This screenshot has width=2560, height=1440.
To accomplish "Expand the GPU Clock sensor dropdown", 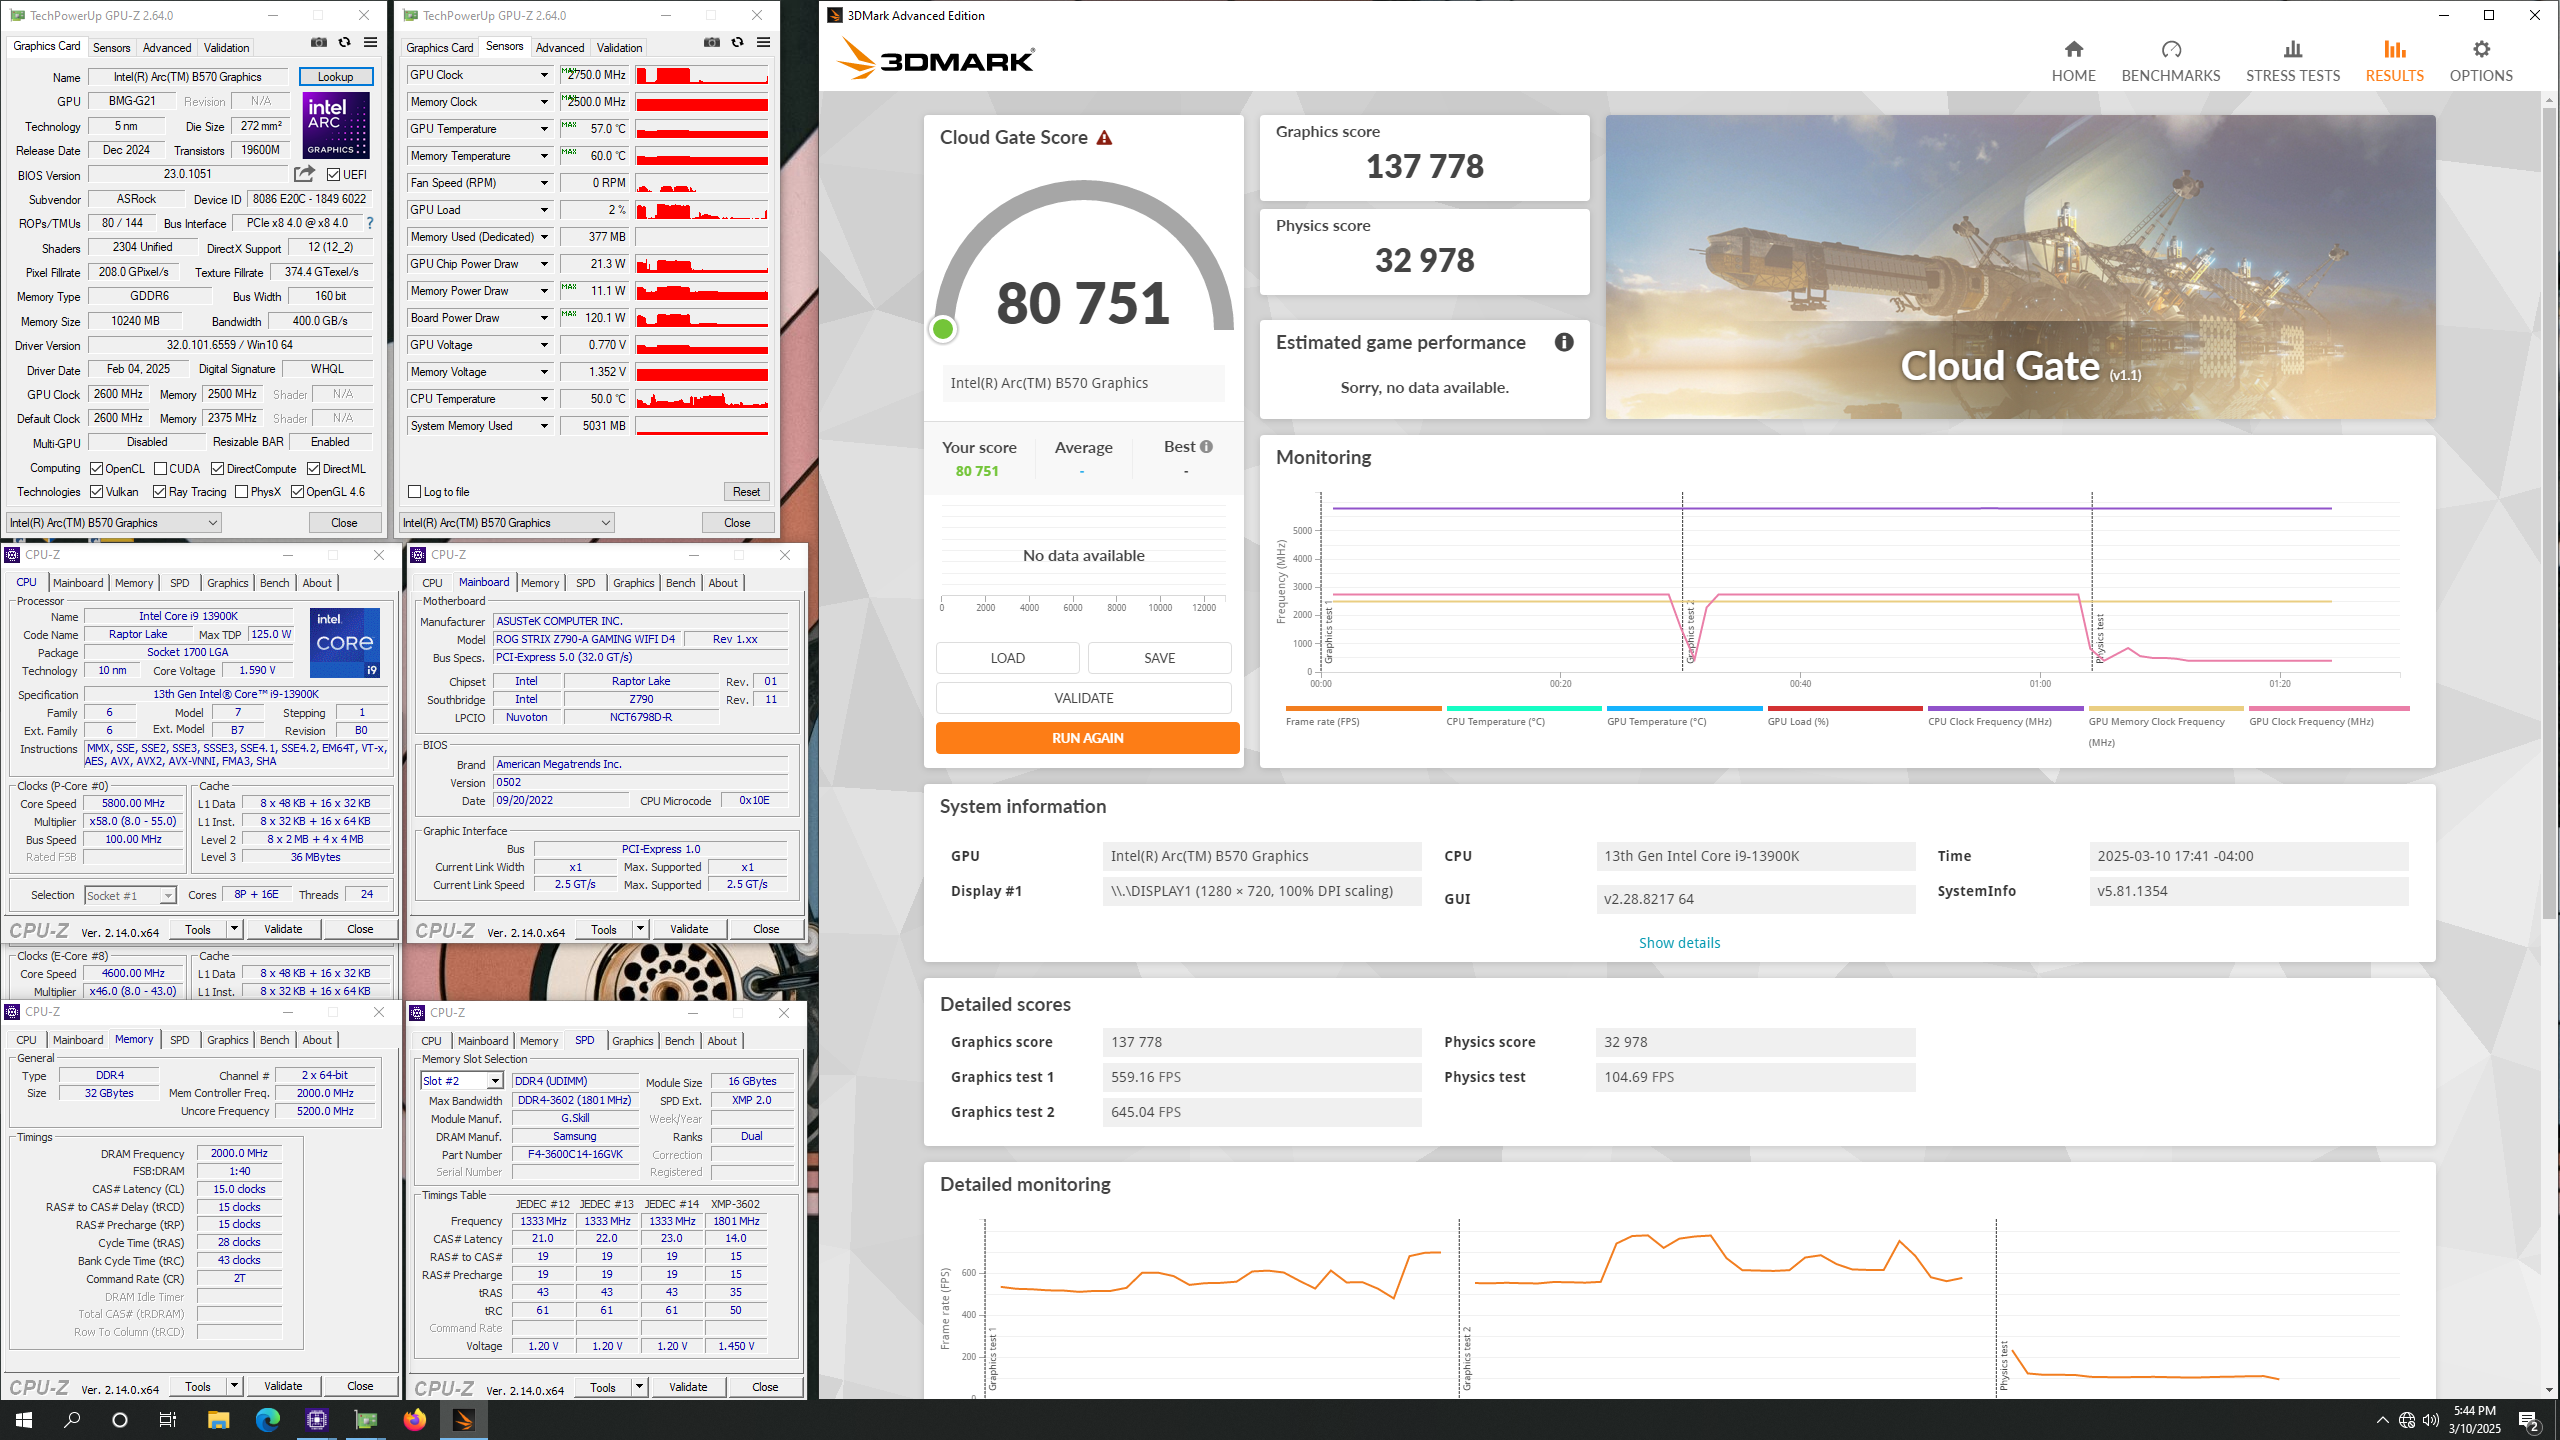I will pos(544,75).
